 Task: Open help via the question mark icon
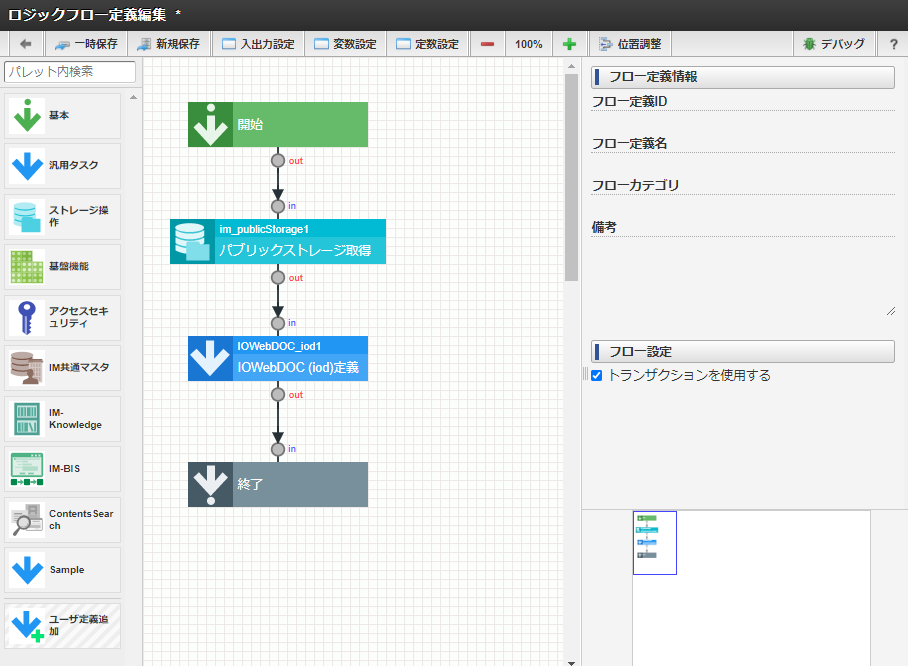tap(894, 44)
